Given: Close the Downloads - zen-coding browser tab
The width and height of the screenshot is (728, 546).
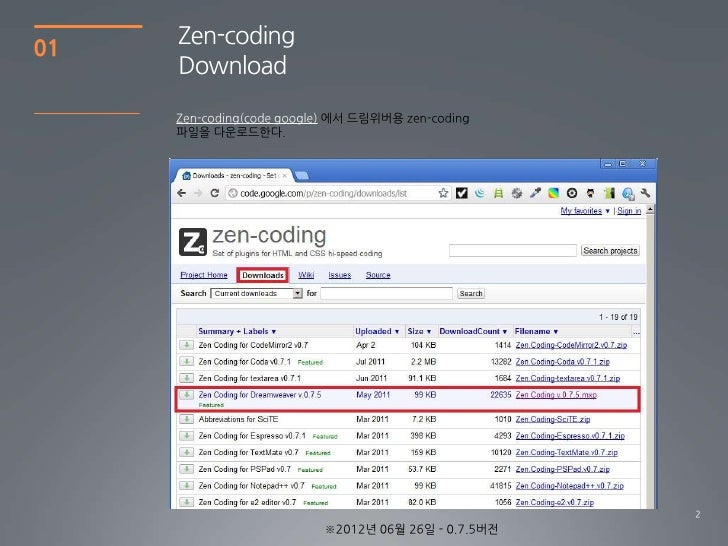Looking at the screenshot, I should point(285,176).
